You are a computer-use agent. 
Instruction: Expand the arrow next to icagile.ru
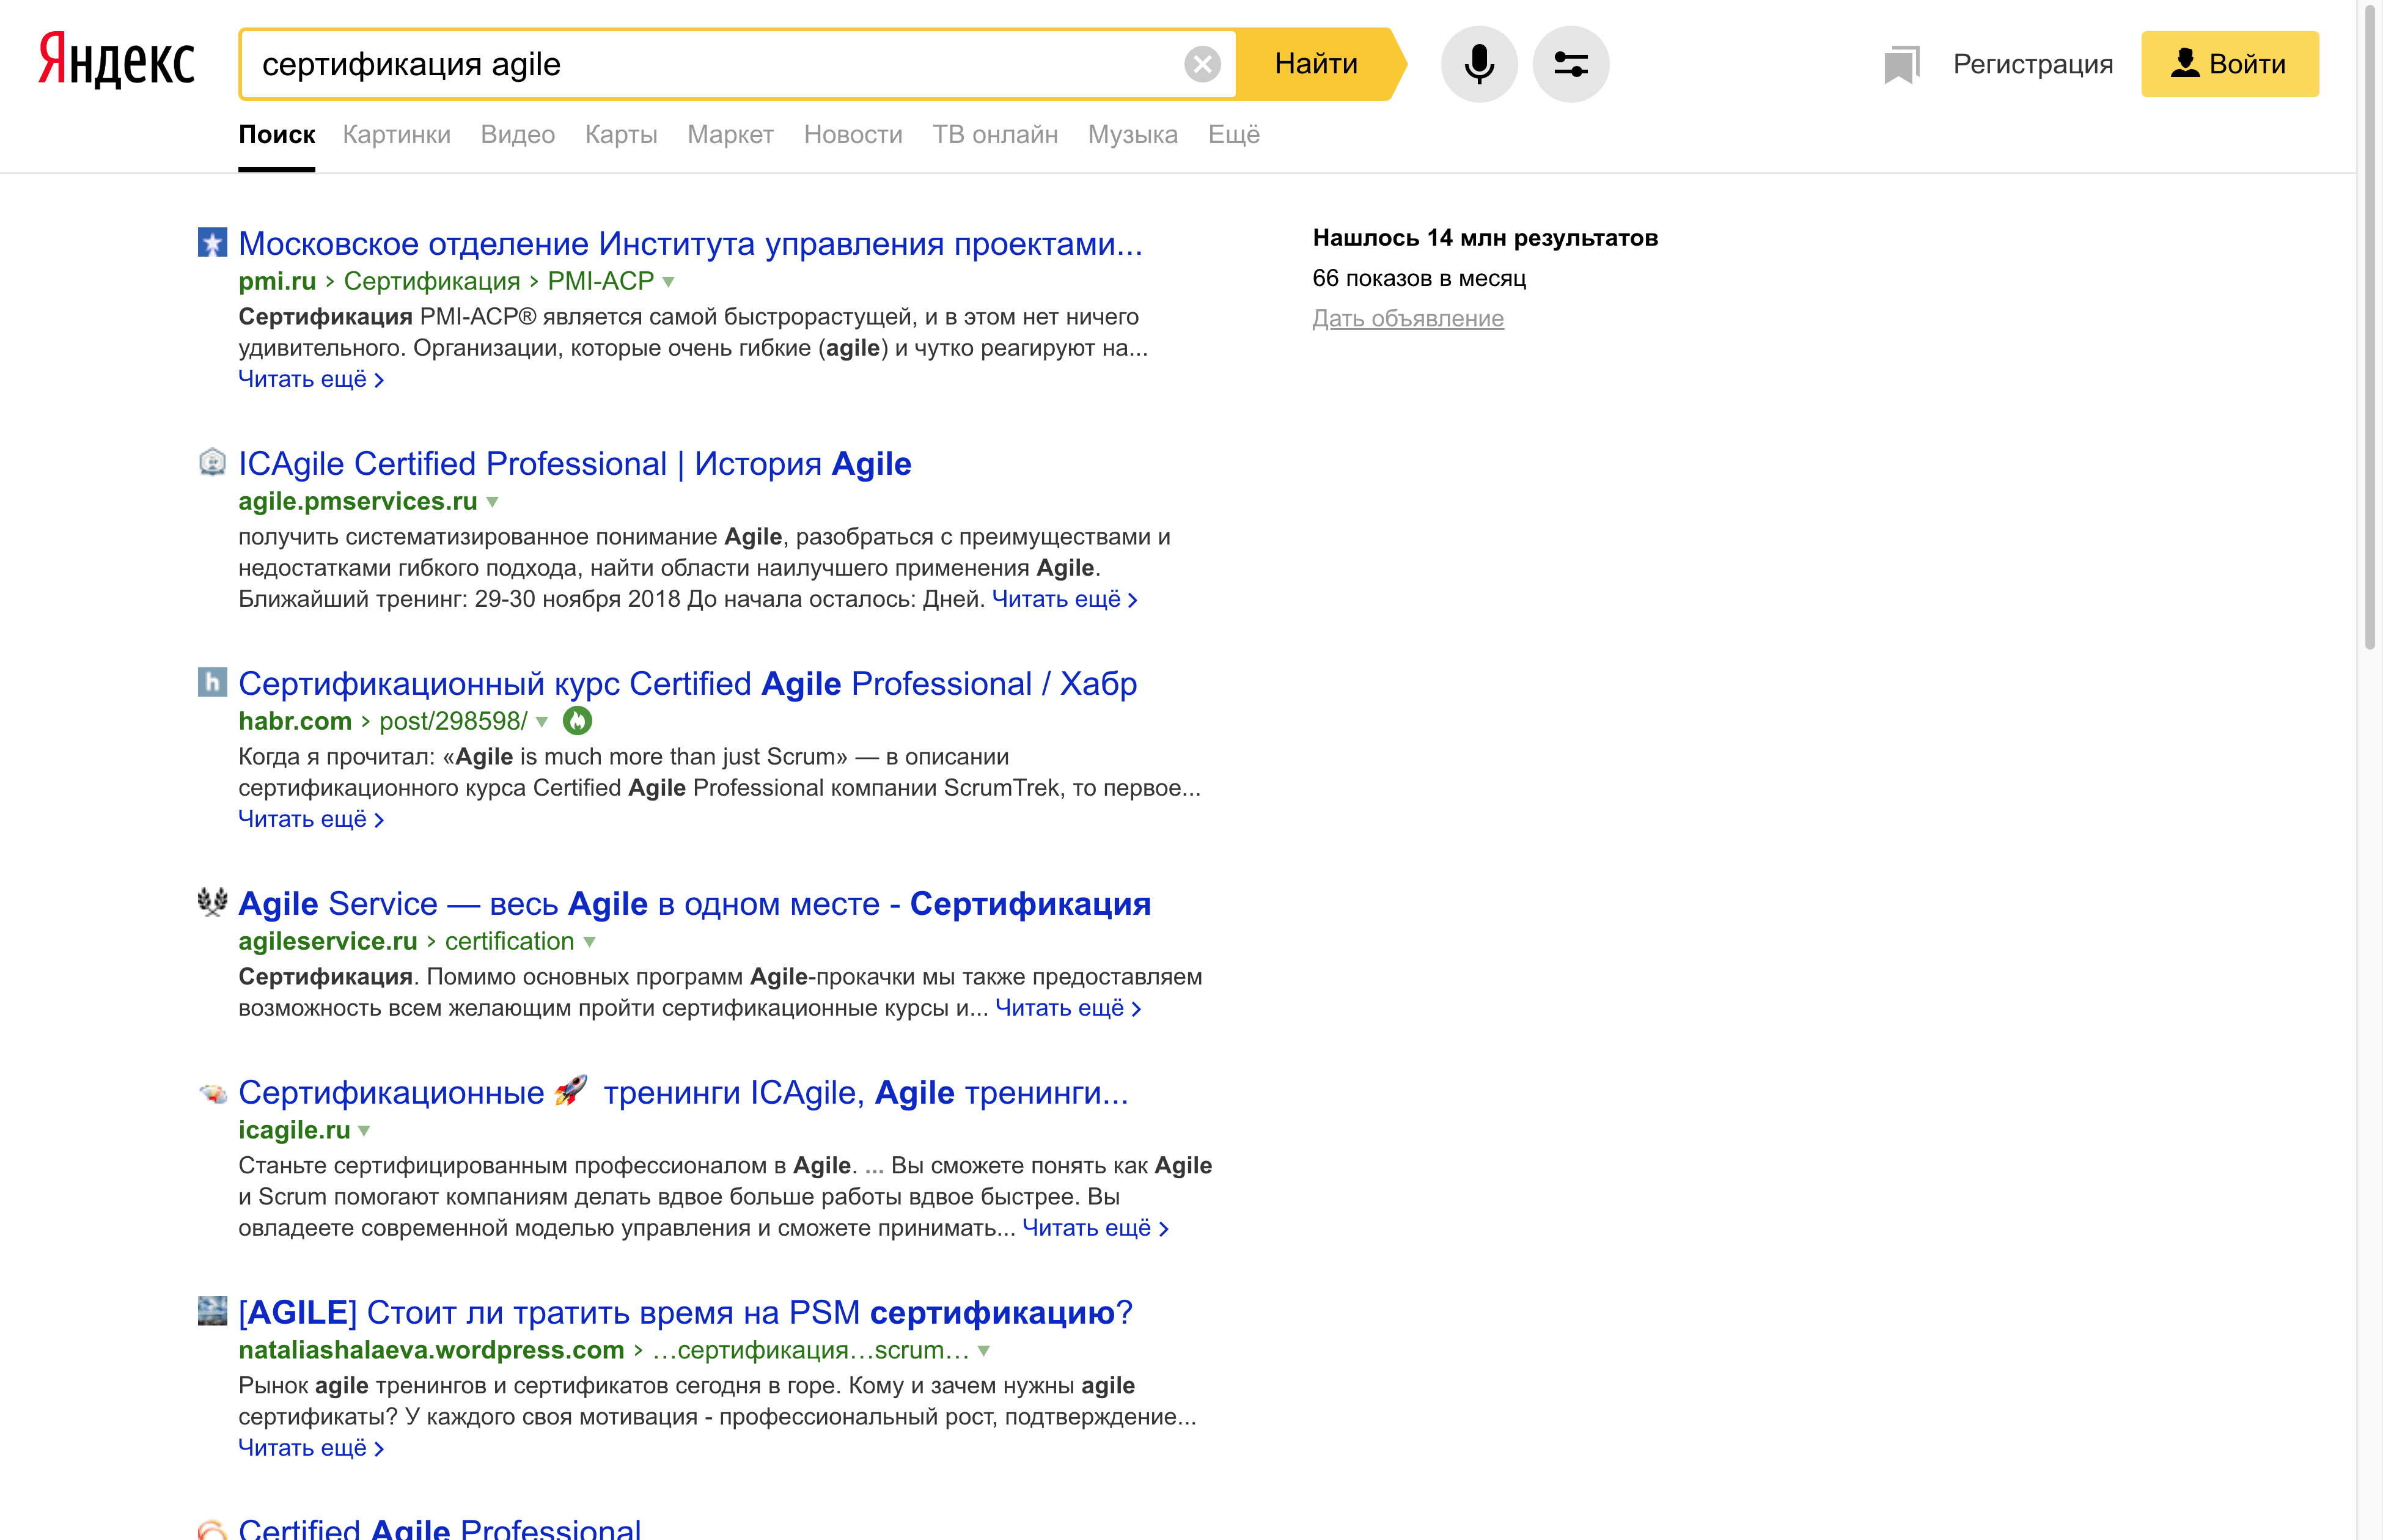point(364,1131)
